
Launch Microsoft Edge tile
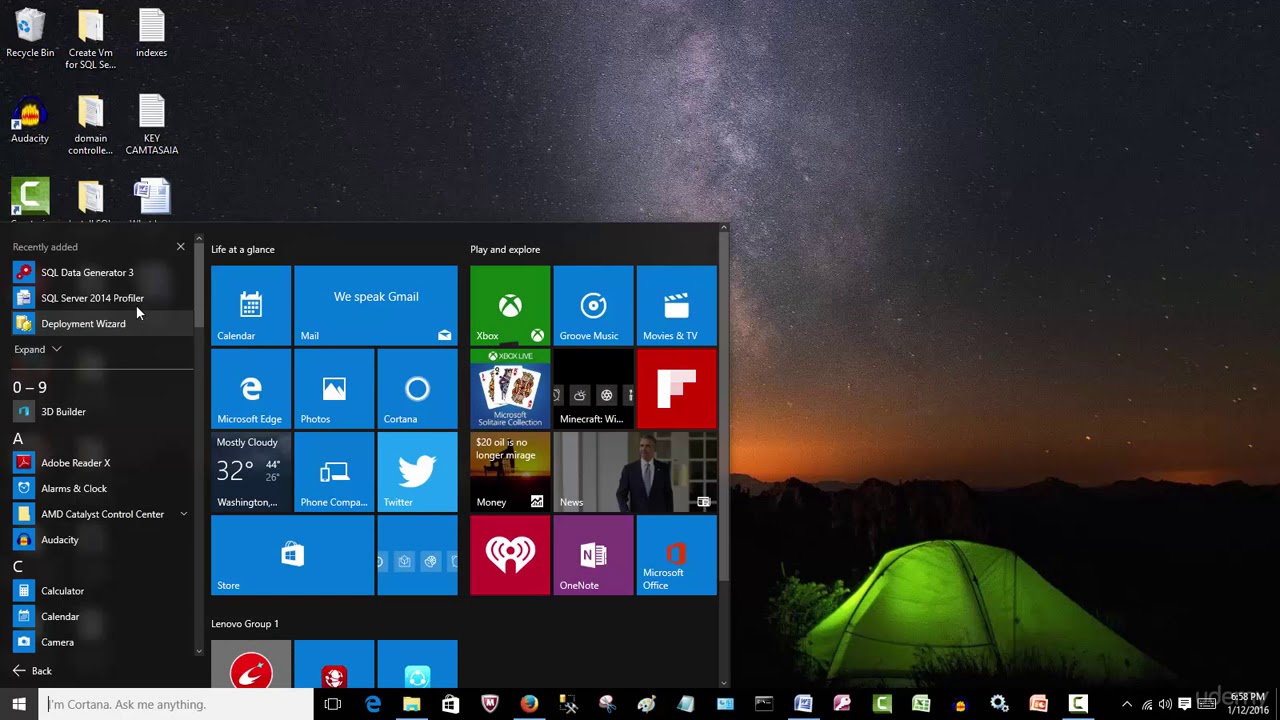tap(251, 388)
